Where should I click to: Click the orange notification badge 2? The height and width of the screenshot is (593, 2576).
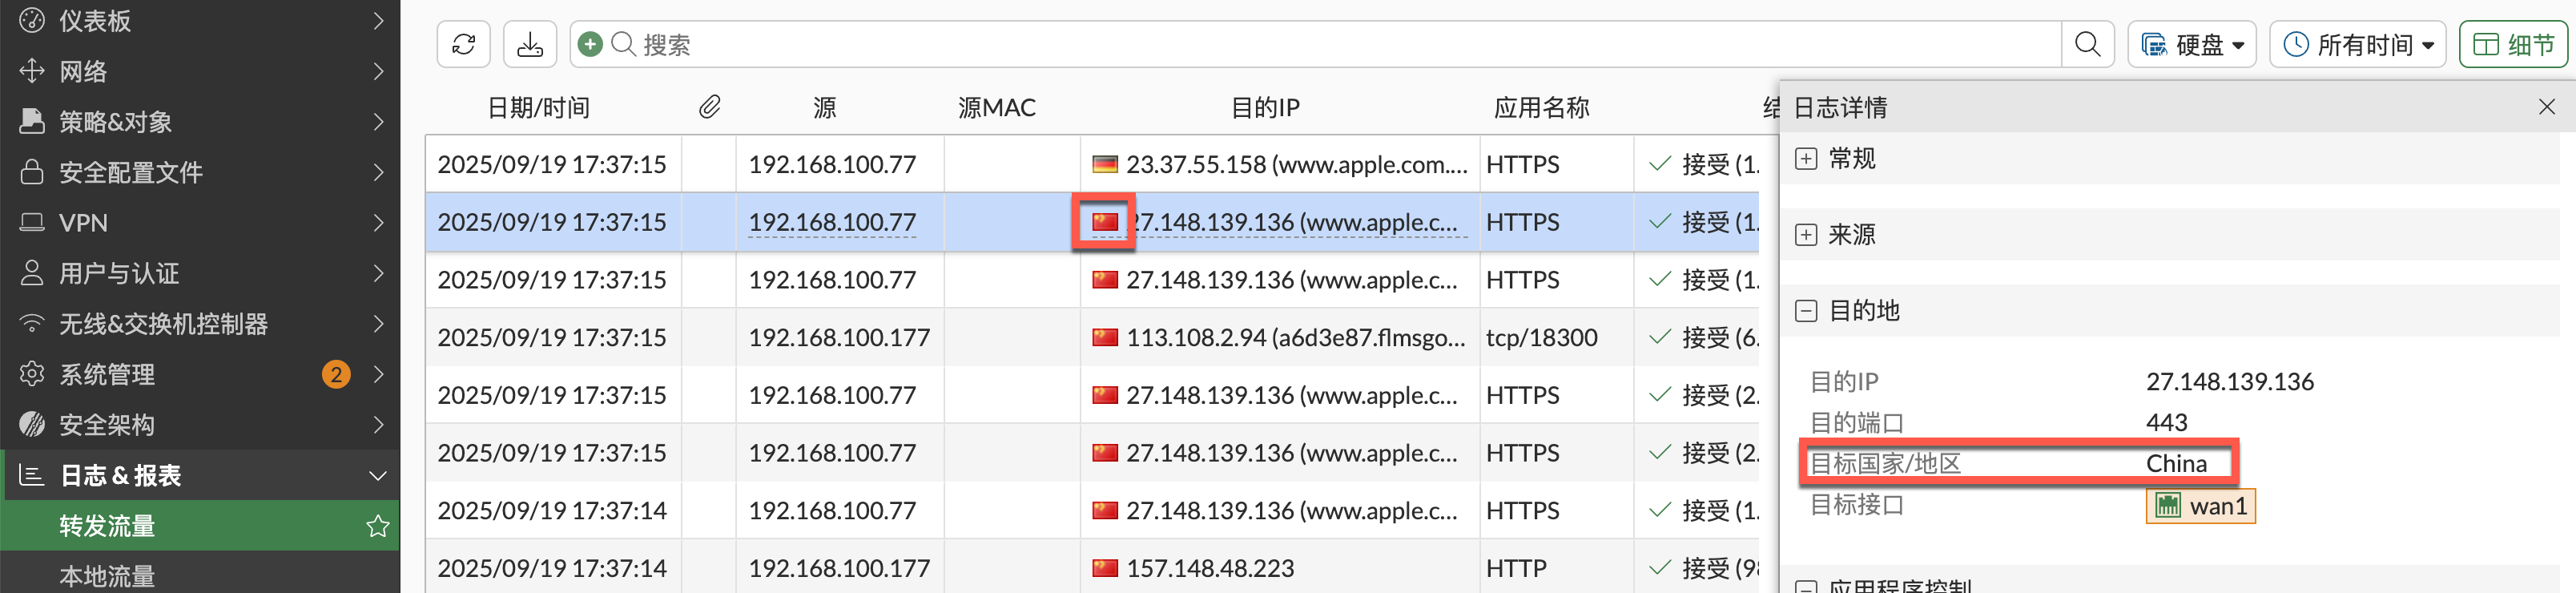(x=336, y=374)
